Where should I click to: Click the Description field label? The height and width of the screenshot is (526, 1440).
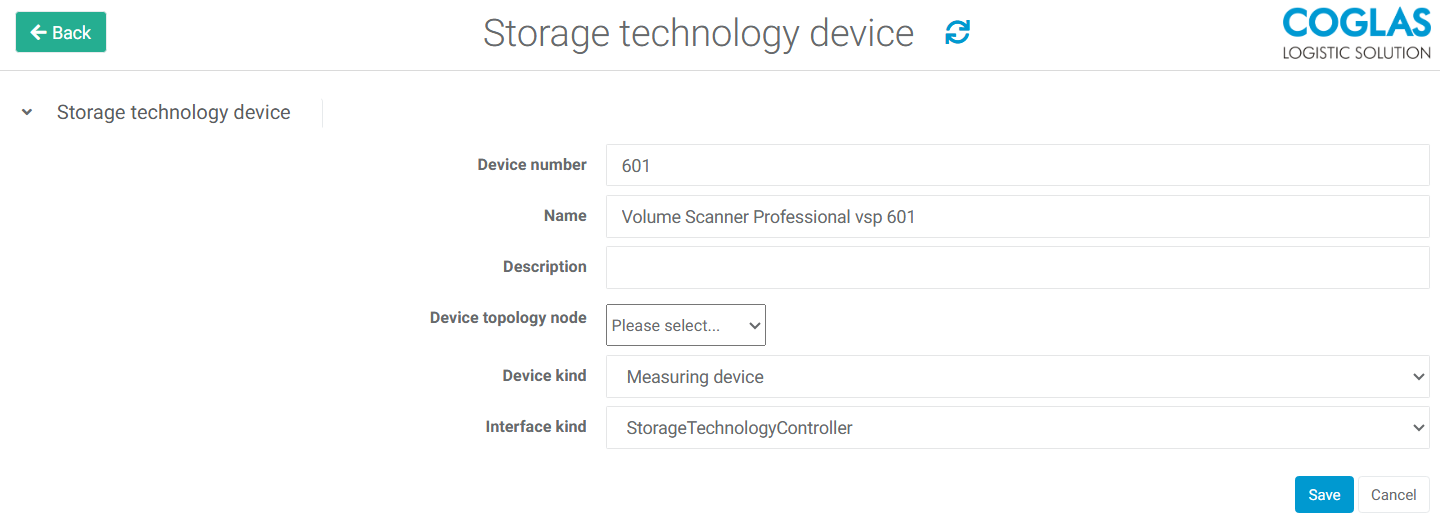[x=545, y=267]
